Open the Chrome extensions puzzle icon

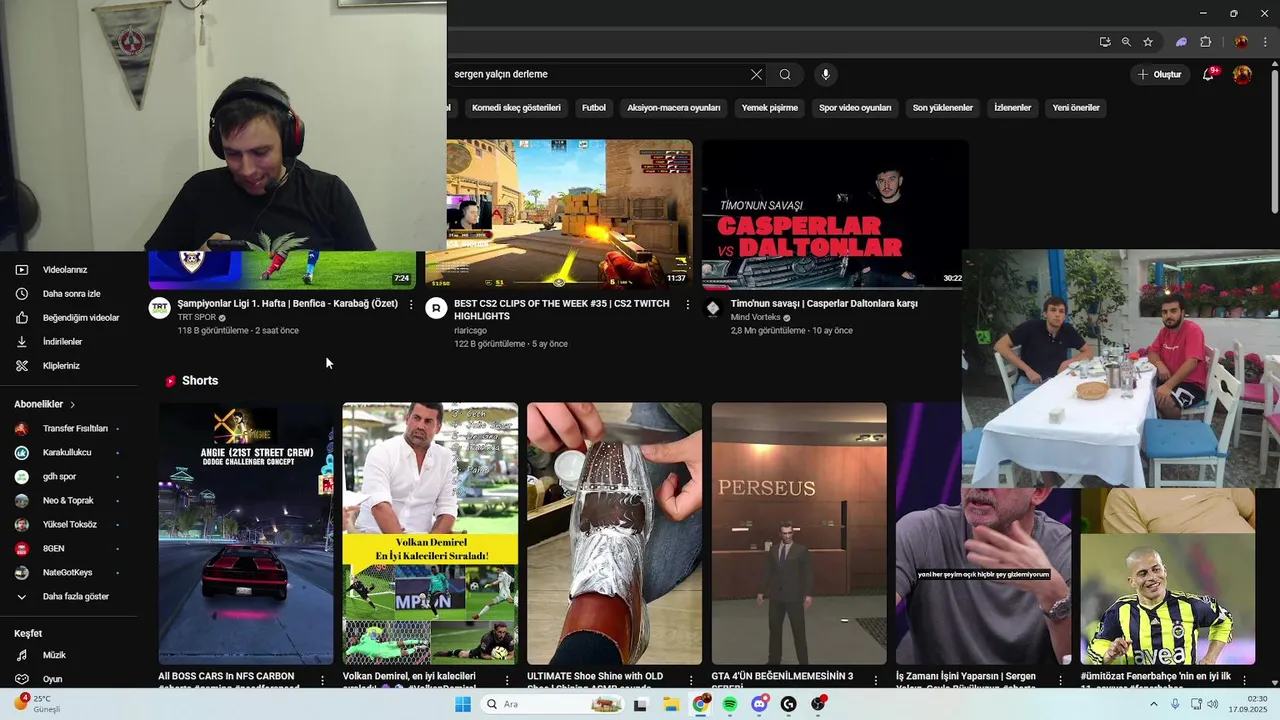[1205, 42]
